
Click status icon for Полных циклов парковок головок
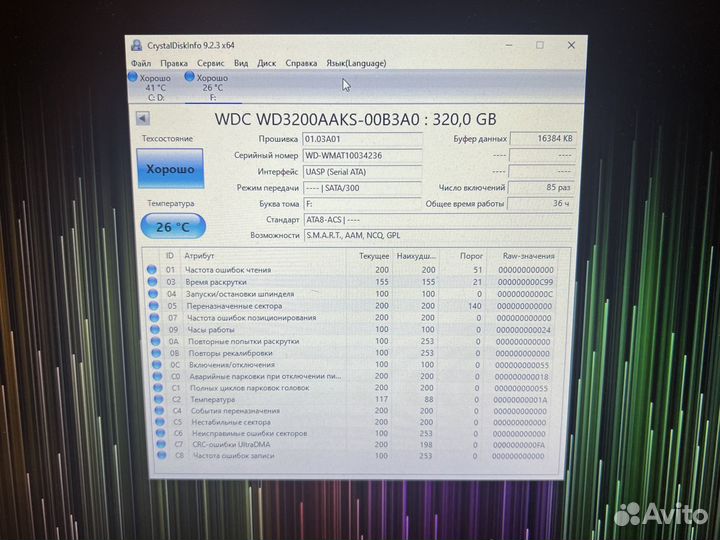point(158,388)
